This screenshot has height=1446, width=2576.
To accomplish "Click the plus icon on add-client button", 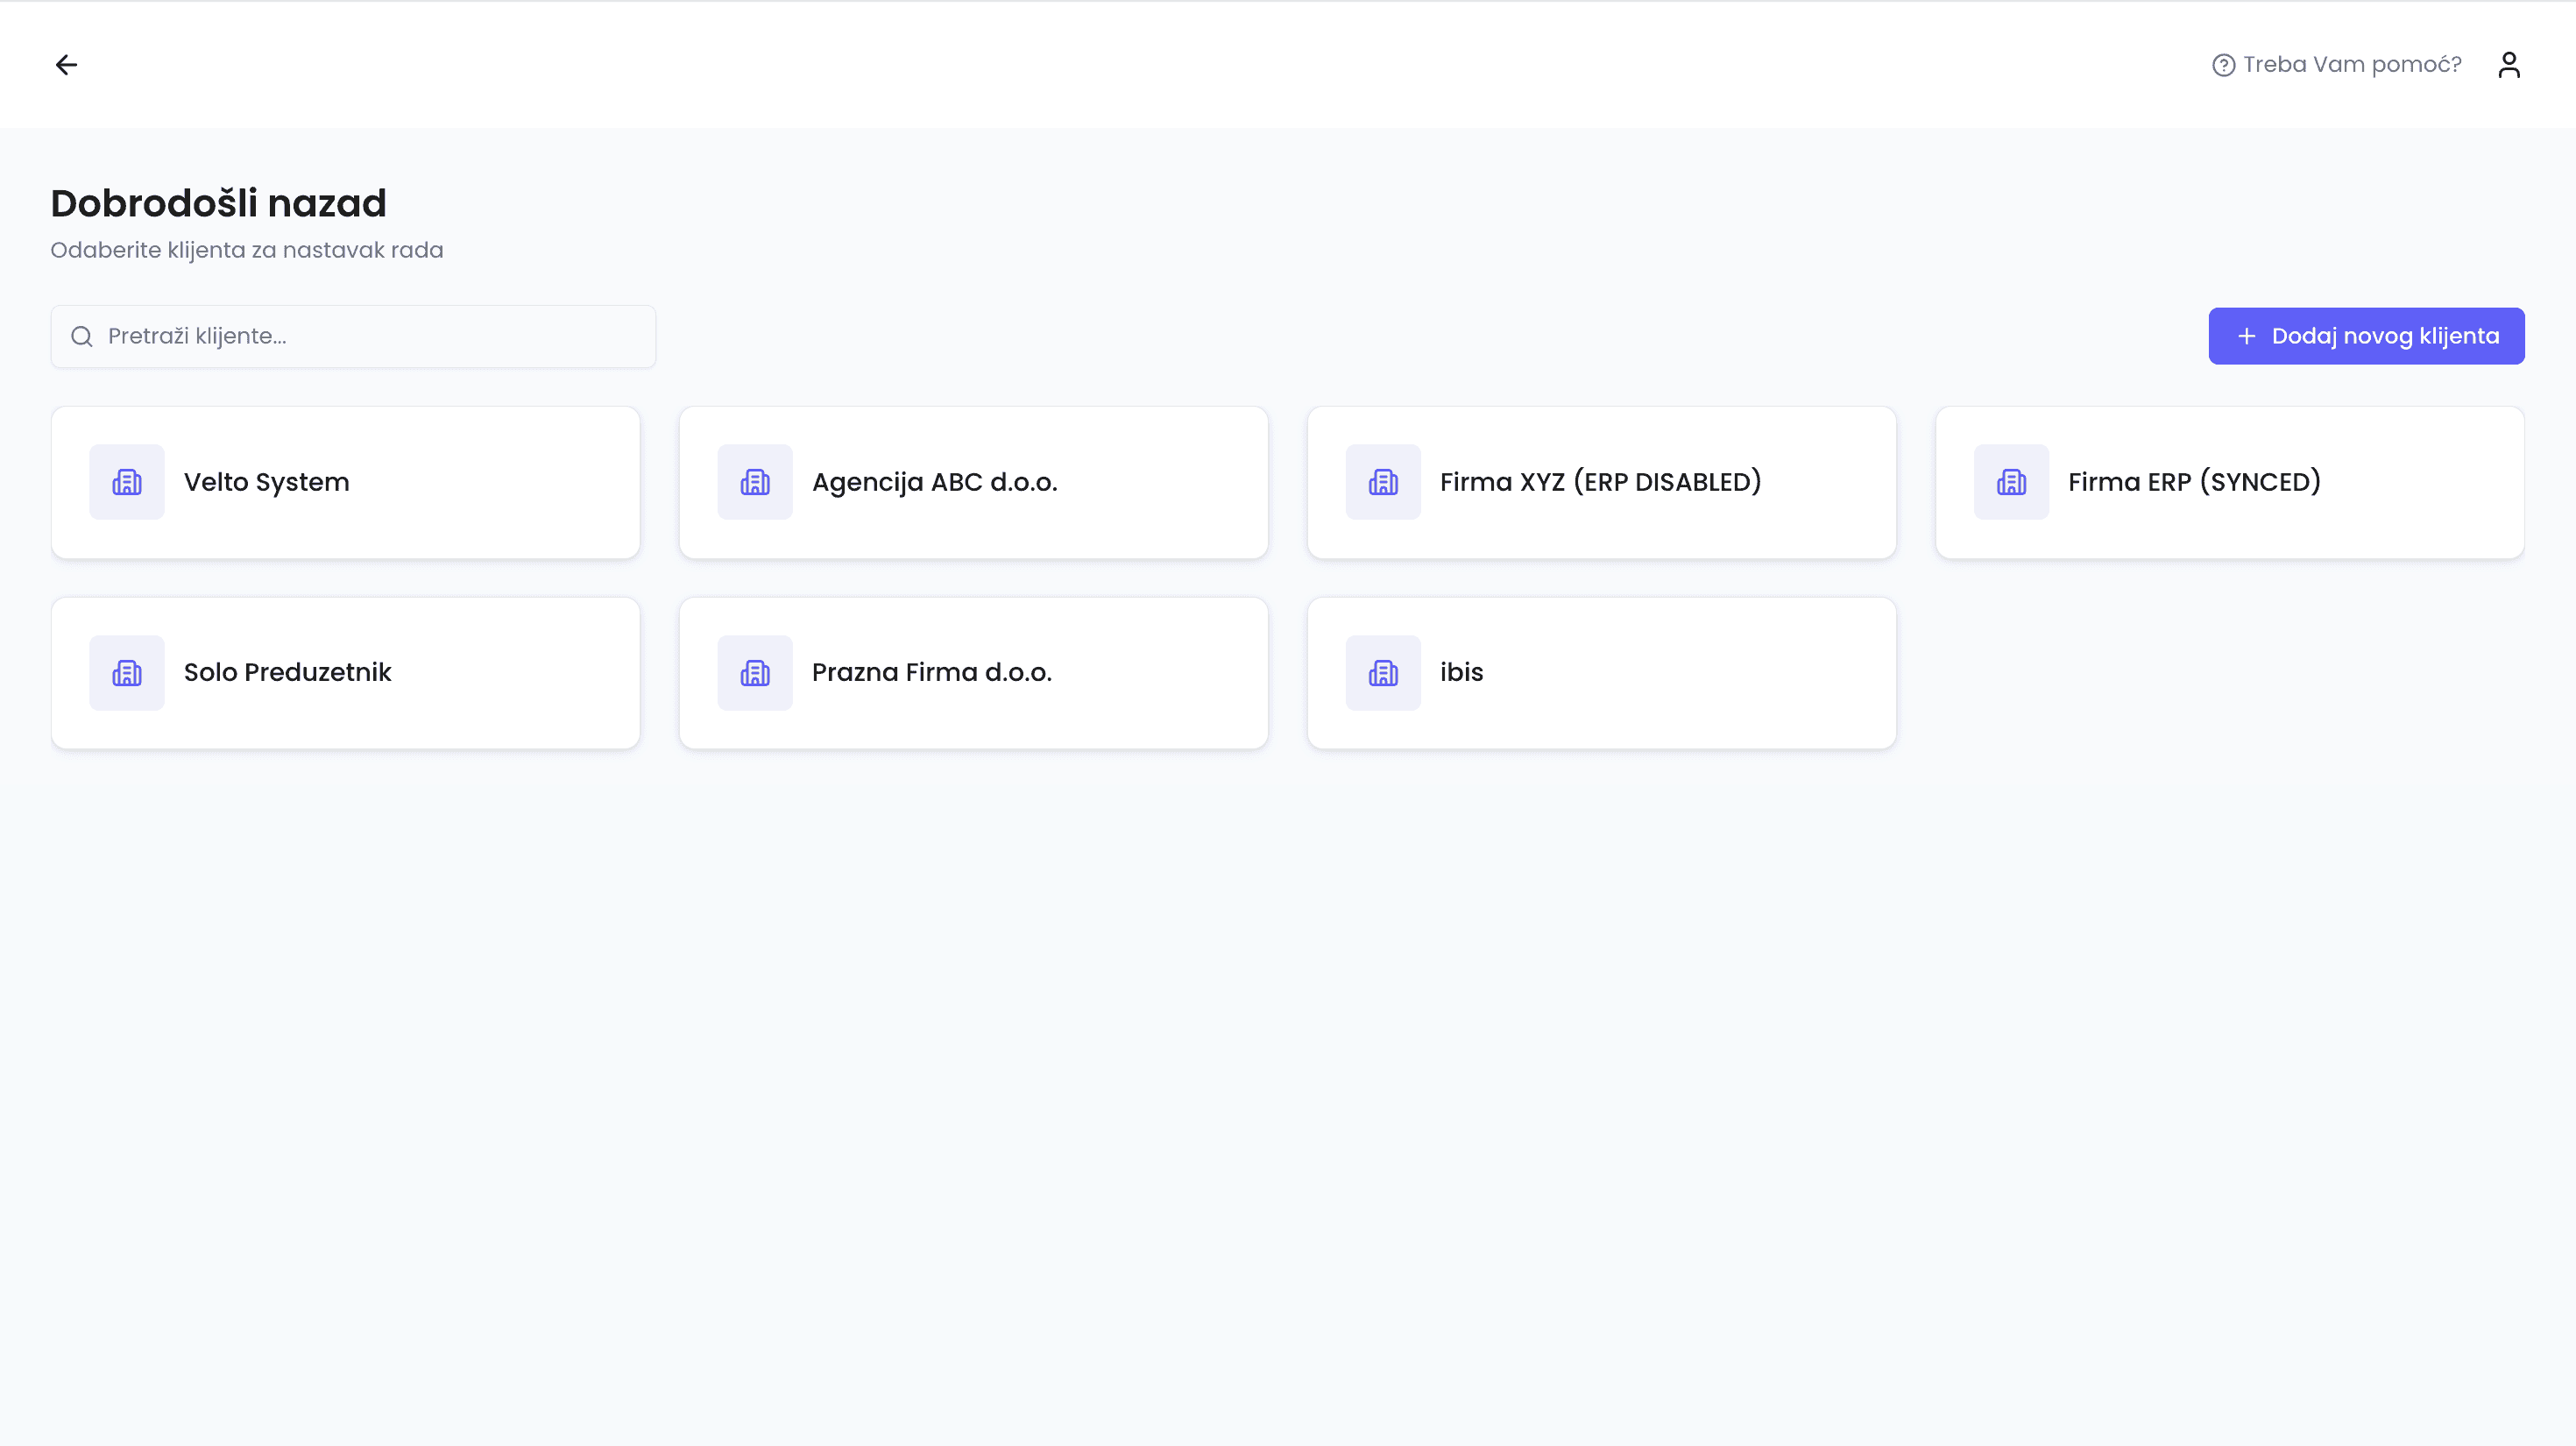I will click(2246, 336).
